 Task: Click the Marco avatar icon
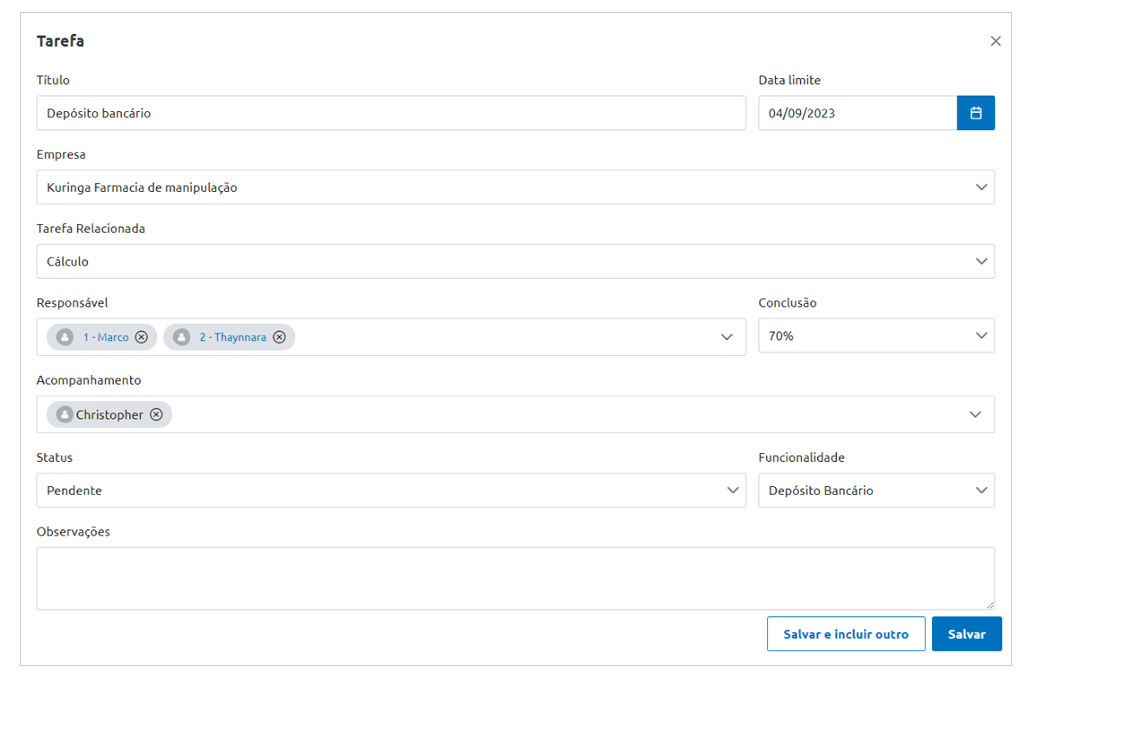pyautogui.click(x=65, y=337)
